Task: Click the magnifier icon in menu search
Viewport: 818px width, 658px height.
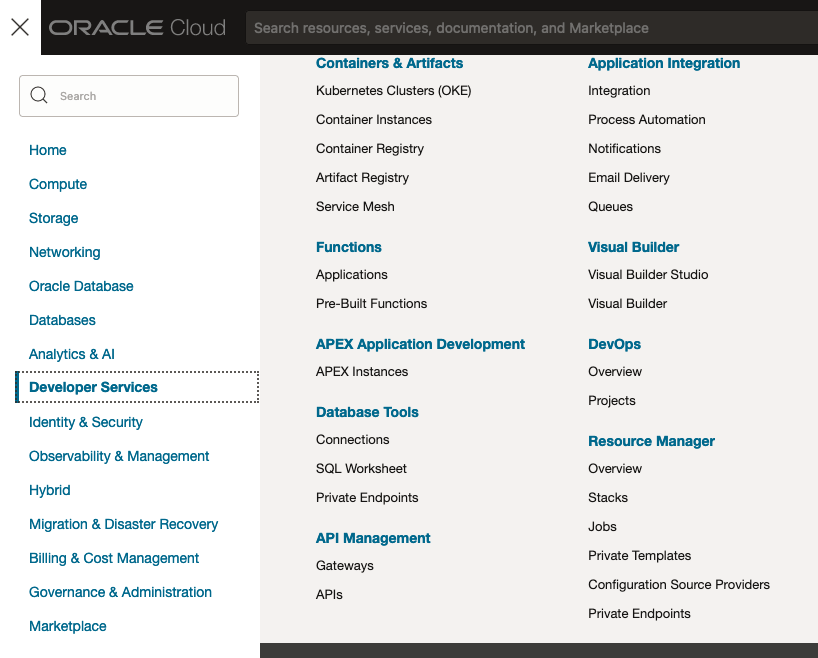Action: pyautogui.click(x=39, y=96)
